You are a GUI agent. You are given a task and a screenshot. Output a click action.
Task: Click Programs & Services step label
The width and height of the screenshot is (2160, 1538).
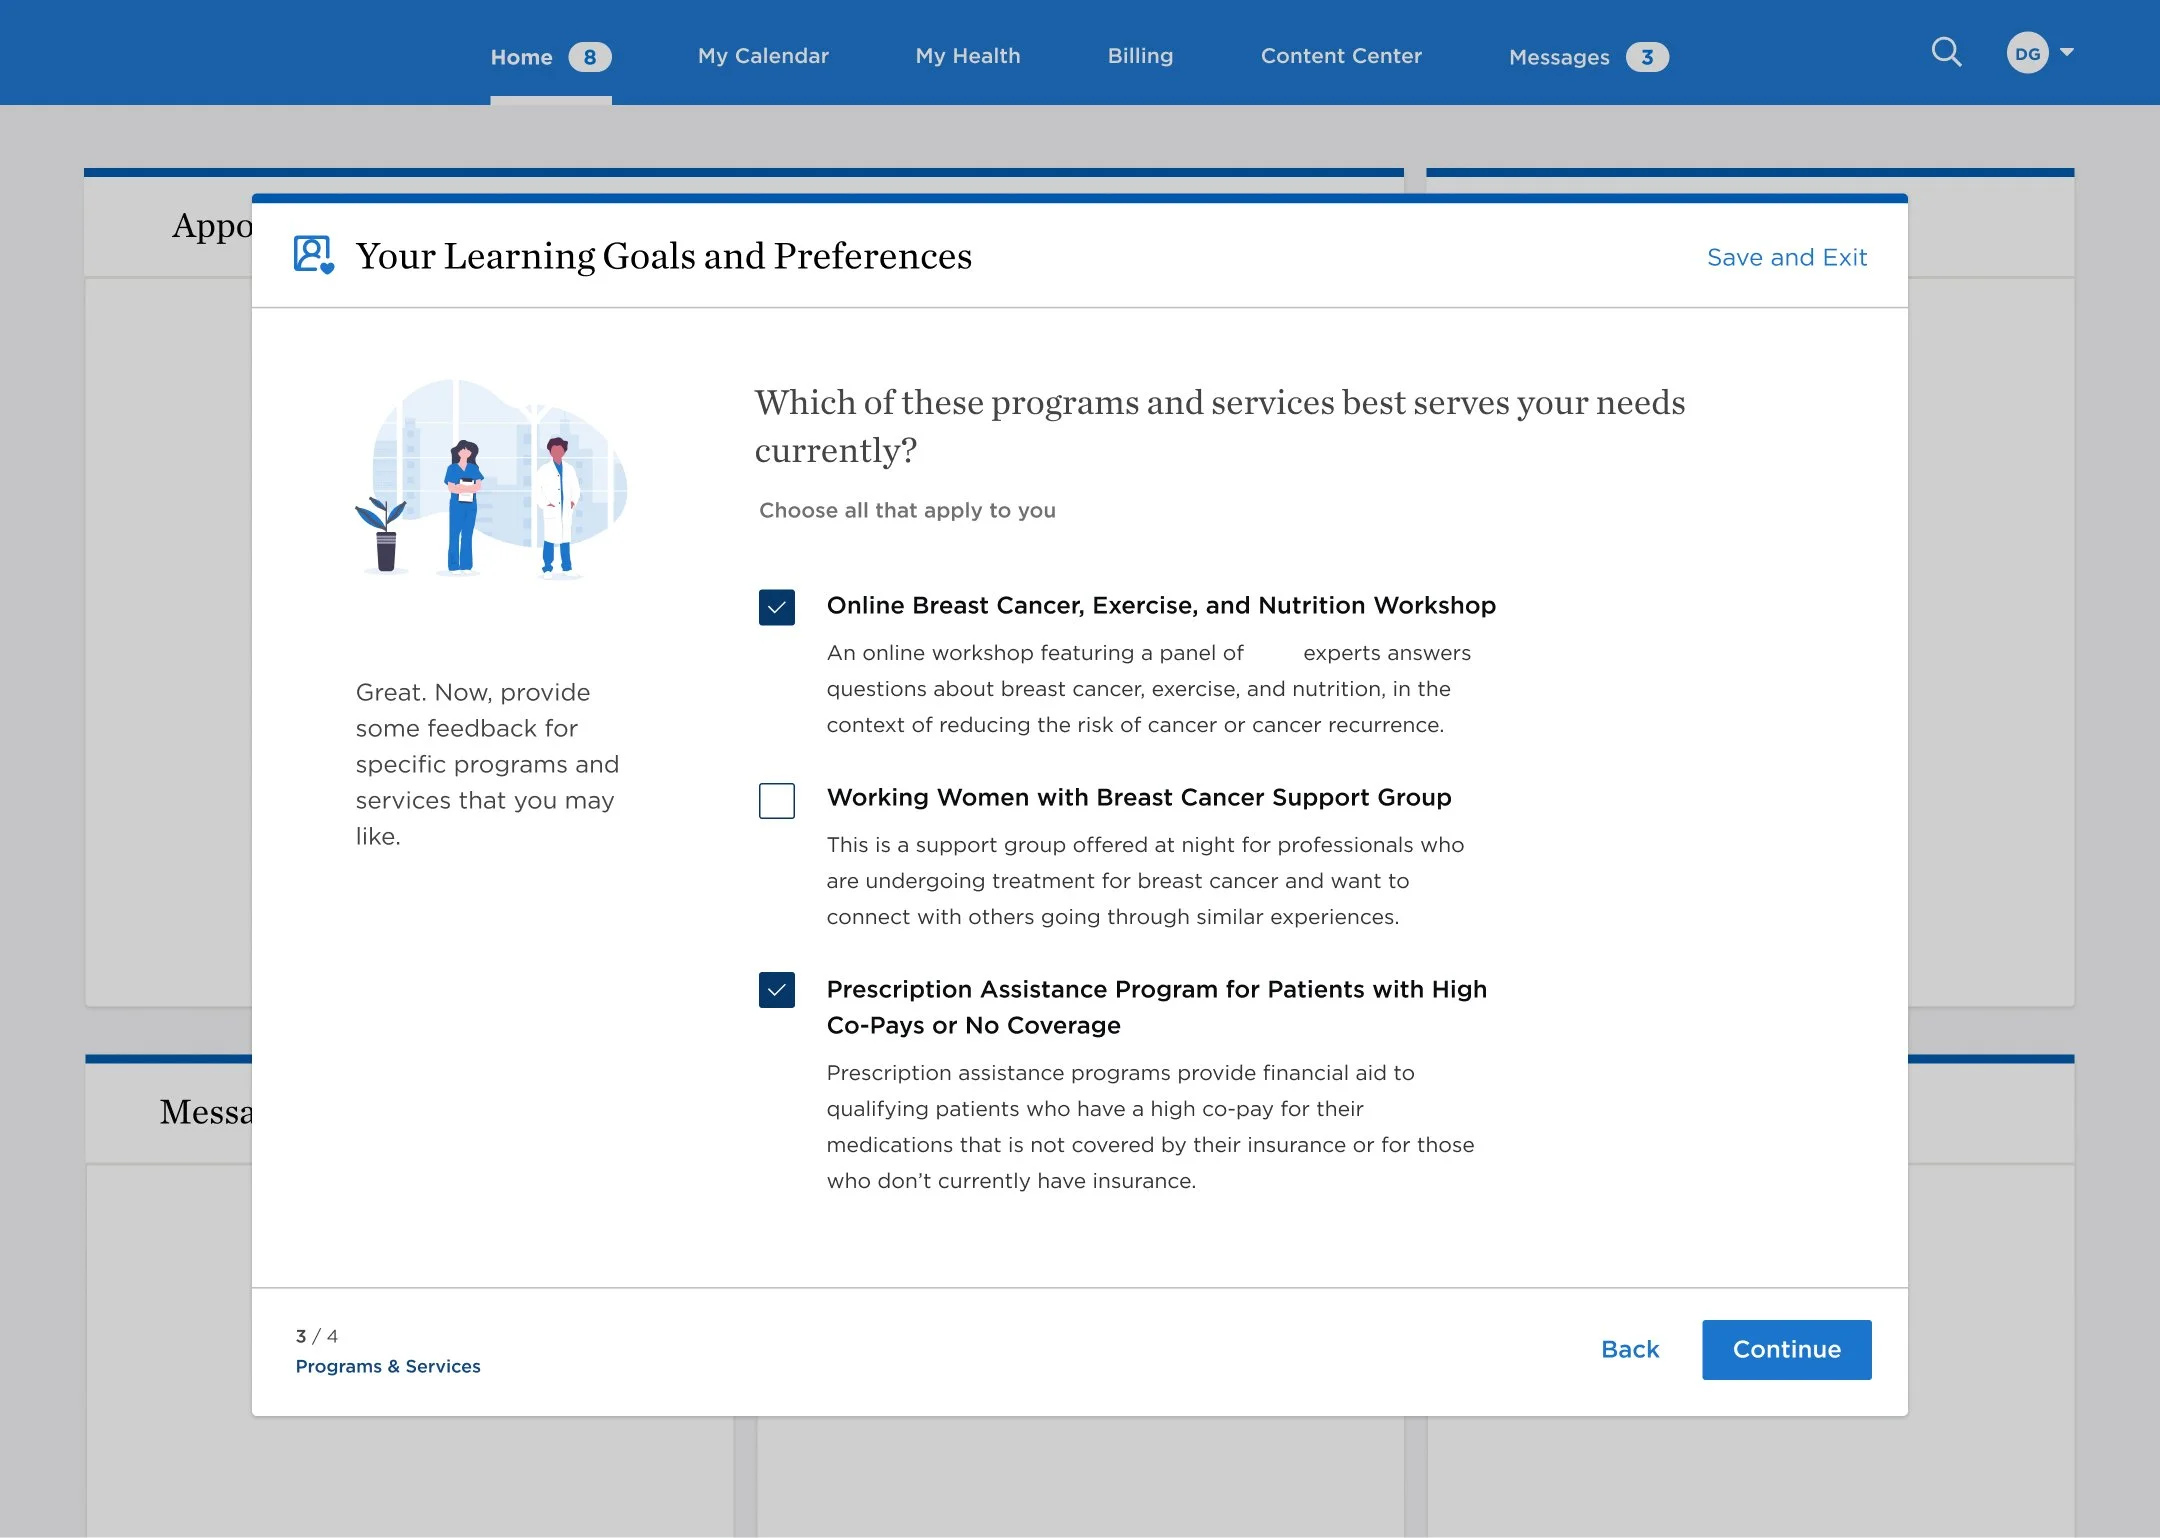pos(387,1366)
